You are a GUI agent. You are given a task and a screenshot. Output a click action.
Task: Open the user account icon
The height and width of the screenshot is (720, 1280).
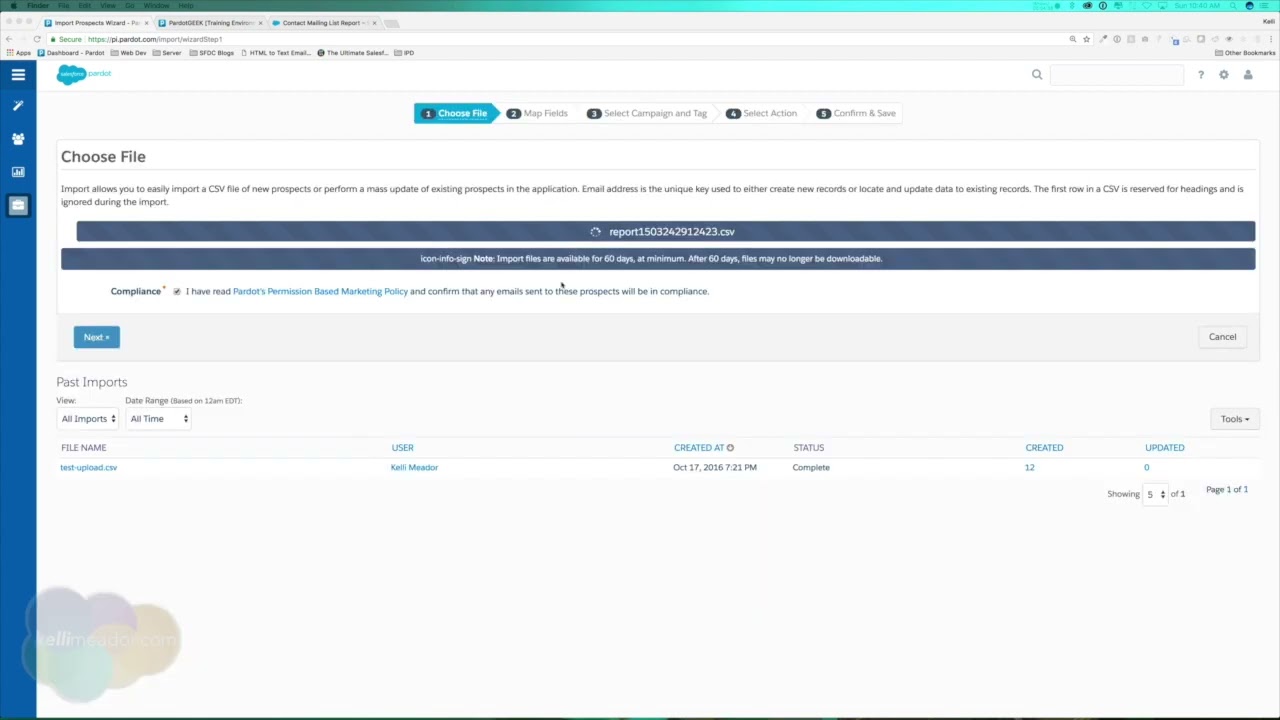point(1248,75)
